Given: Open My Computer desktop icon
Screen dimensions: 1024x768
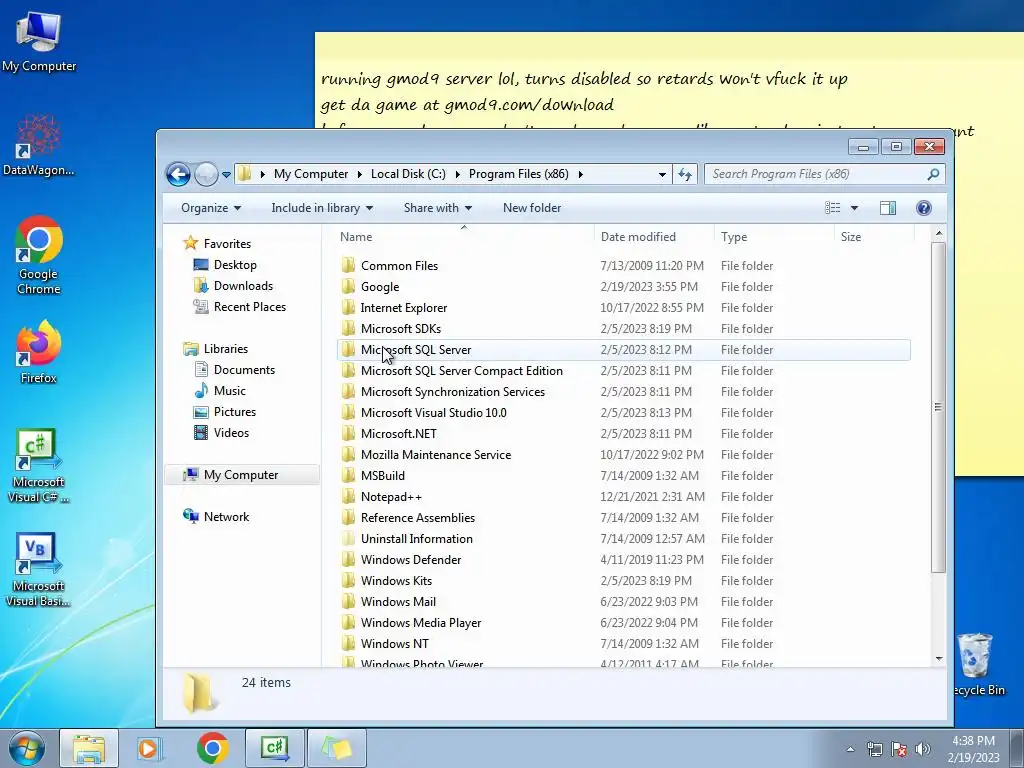Looking at the screenshot, I should point(39,41).
